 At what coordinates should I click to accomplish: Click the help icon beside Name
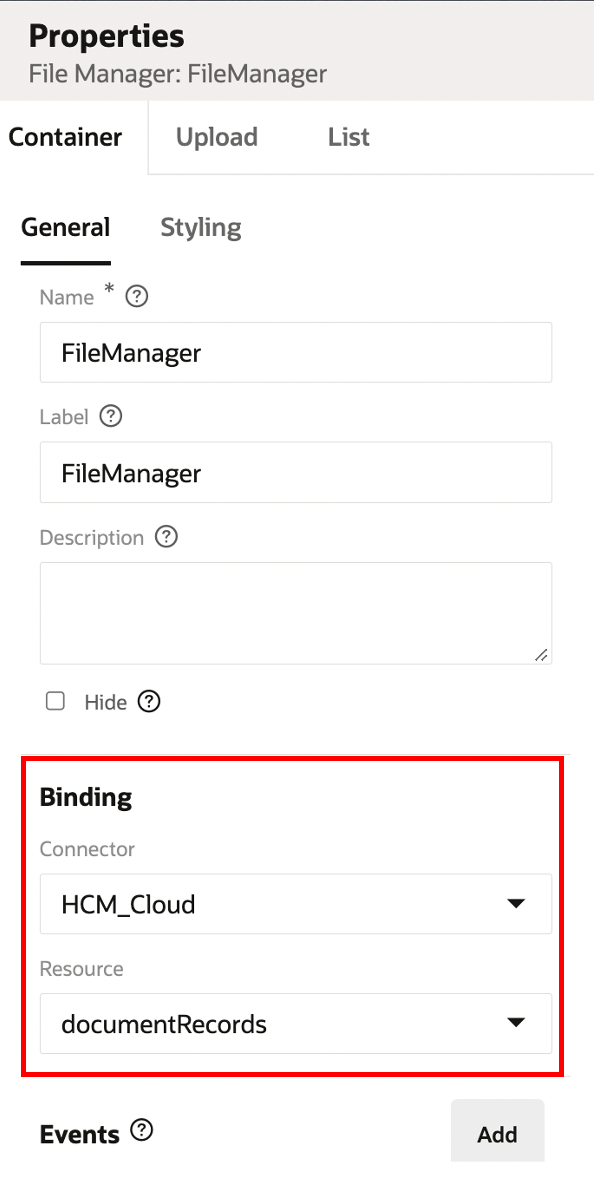[136, 296]
